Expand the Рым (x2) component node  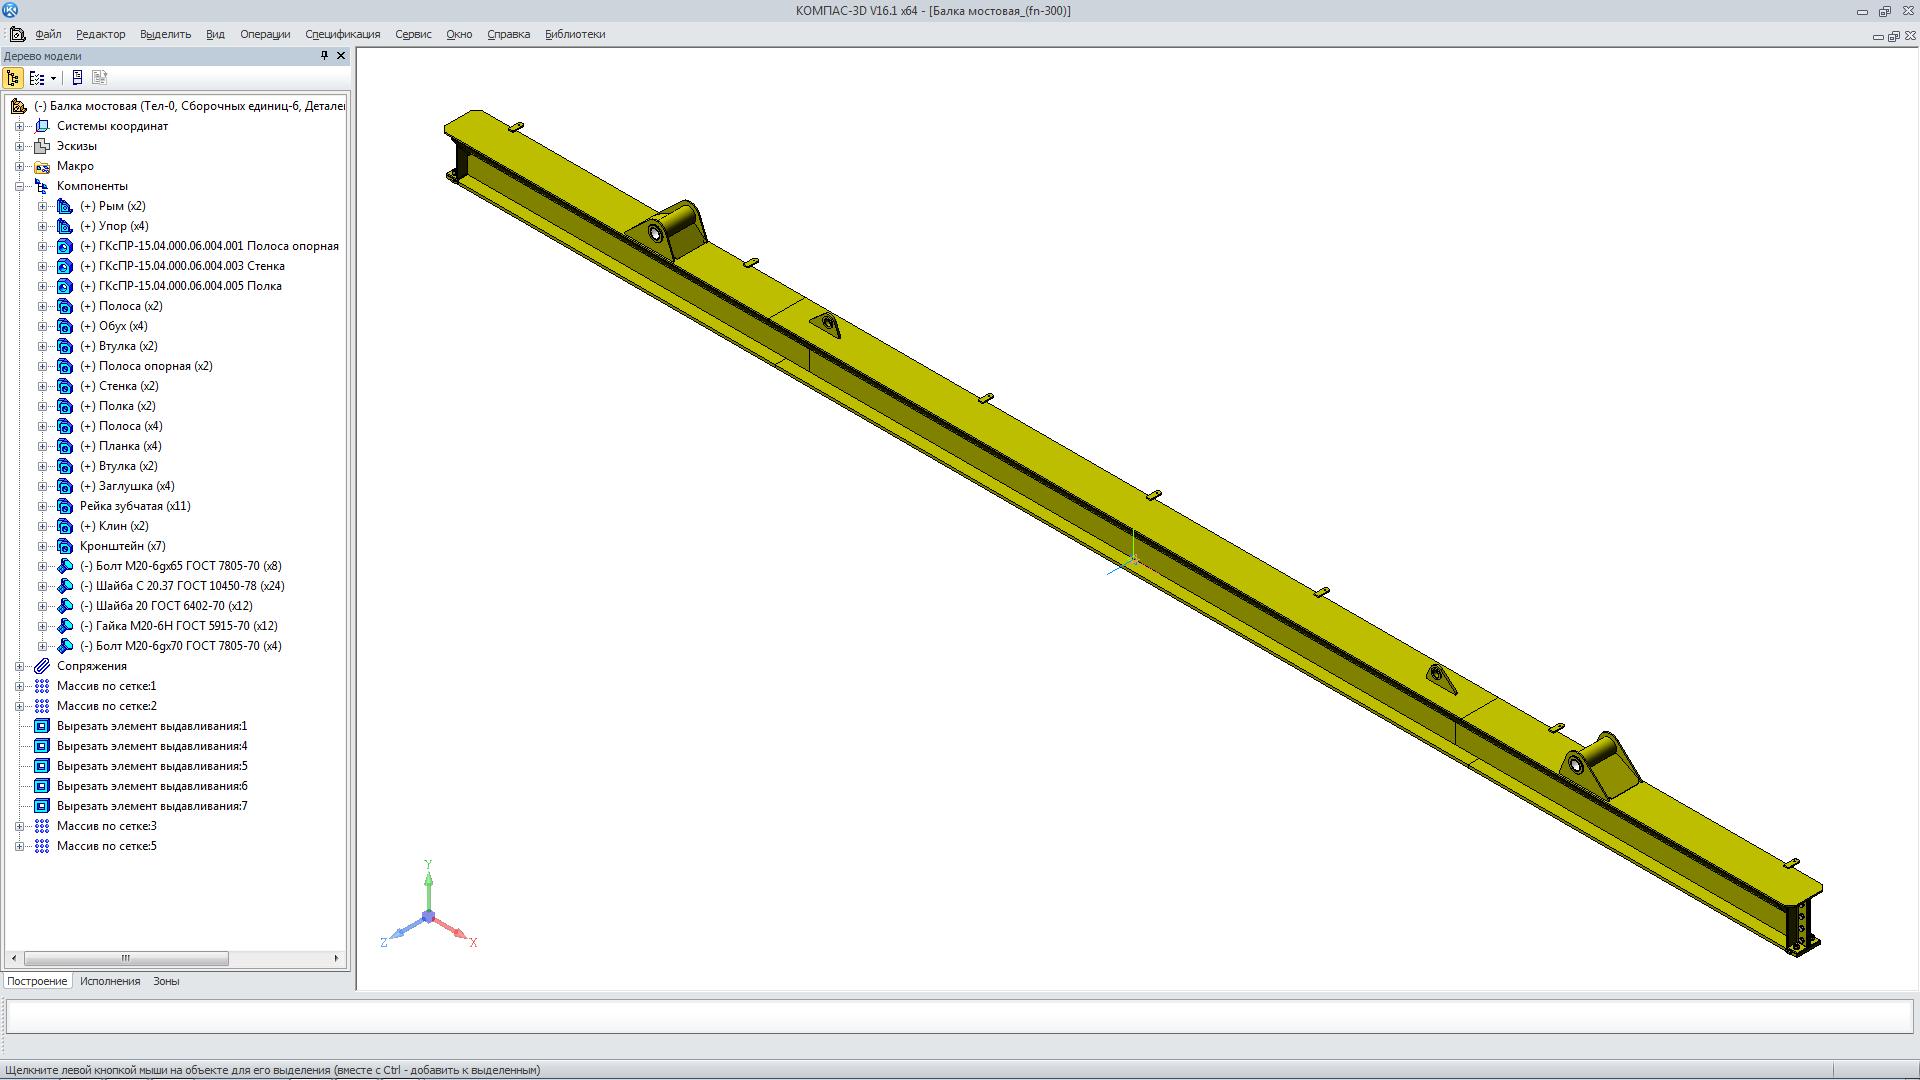(43, 206)
